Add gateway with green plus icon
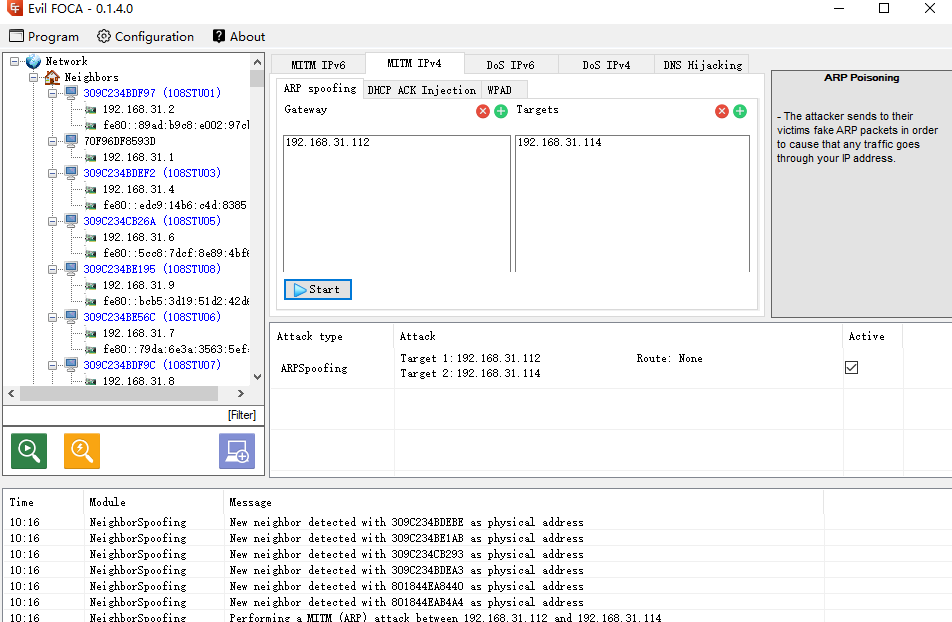Image resolution: width=952 pixels, height=622 pixels. point(501,111)
